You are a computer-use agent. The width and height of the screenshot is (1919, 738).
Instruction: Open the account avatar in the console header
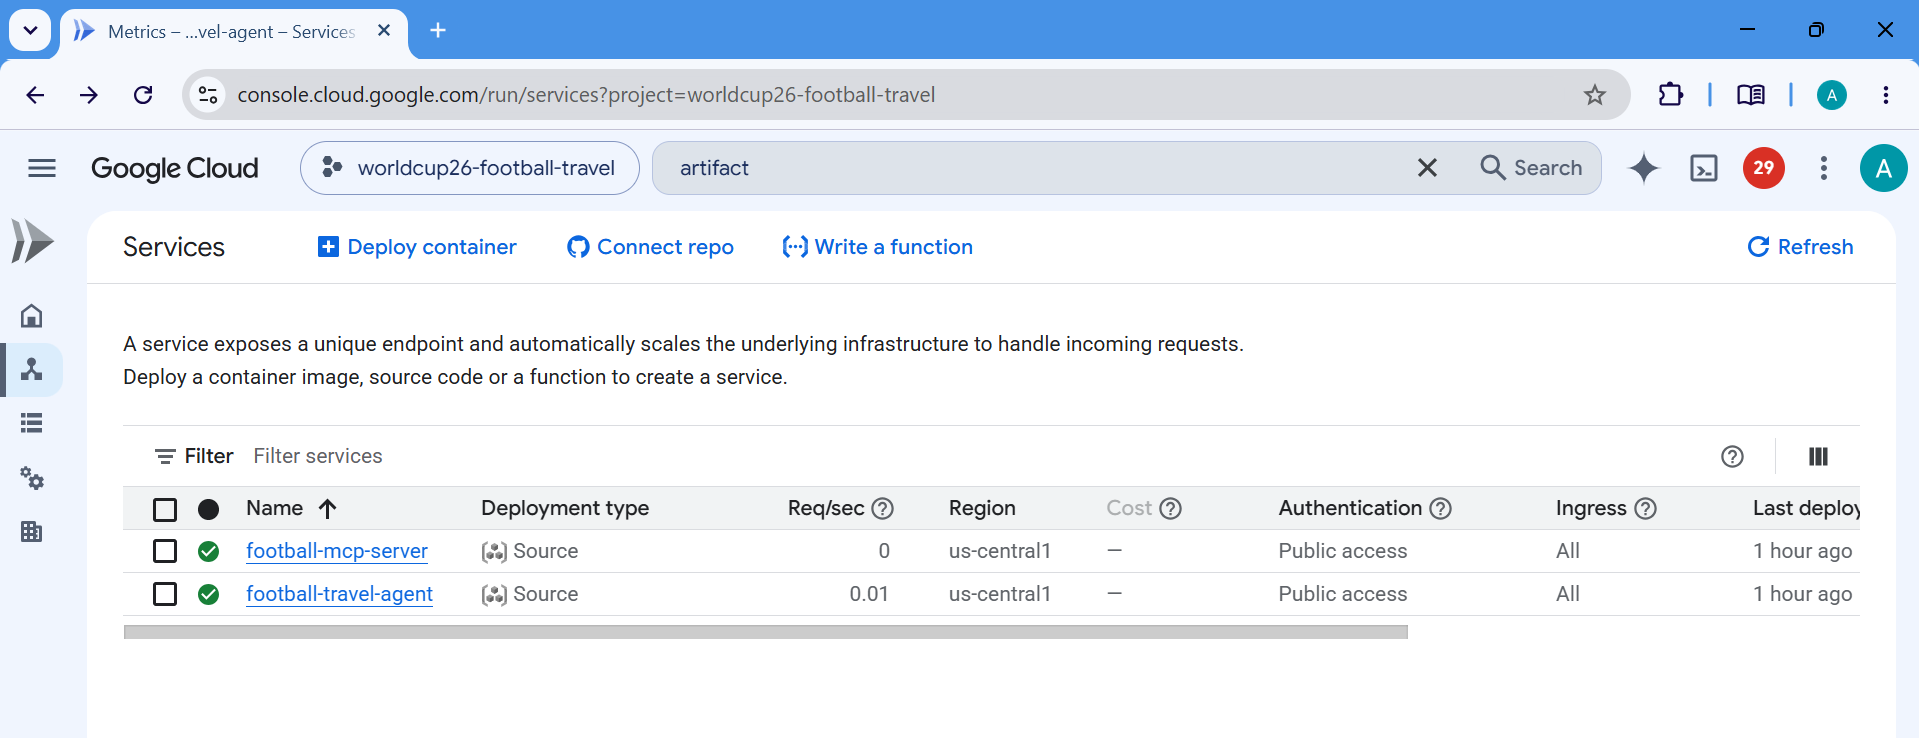tap(1883, 168)
